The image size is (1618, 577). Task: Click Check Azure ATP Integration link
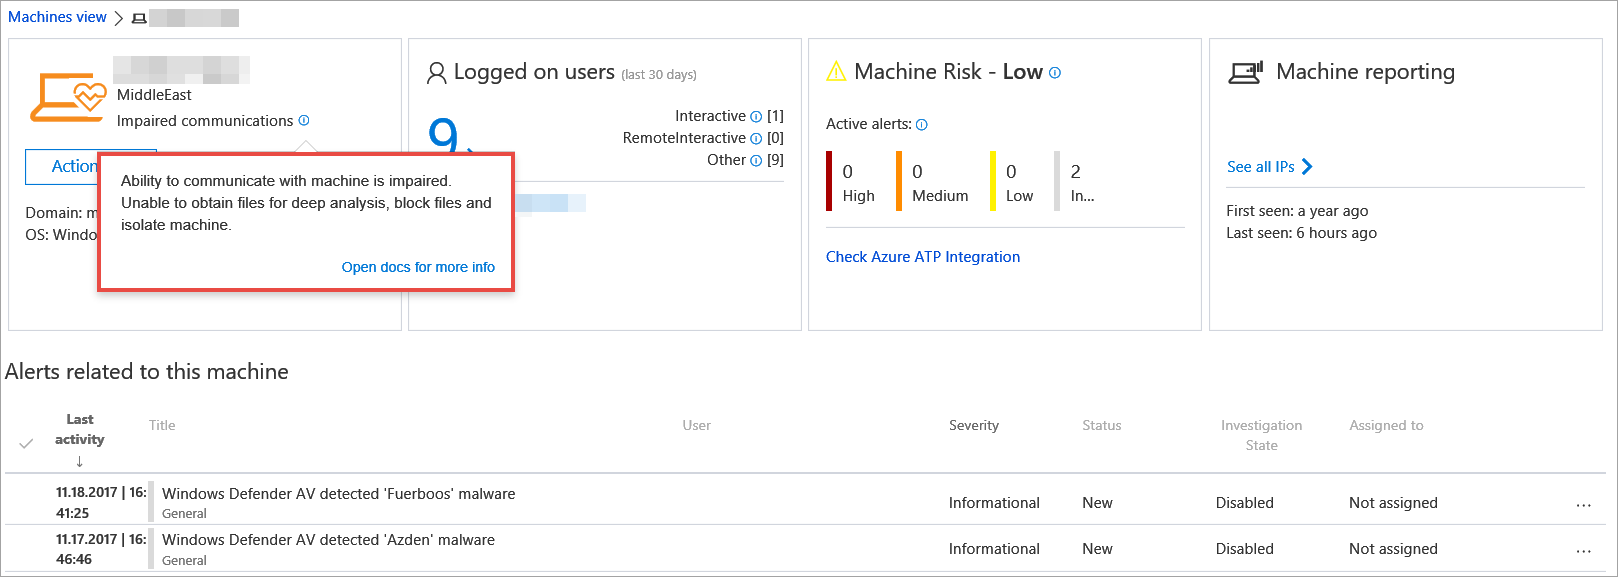(922, 257)
